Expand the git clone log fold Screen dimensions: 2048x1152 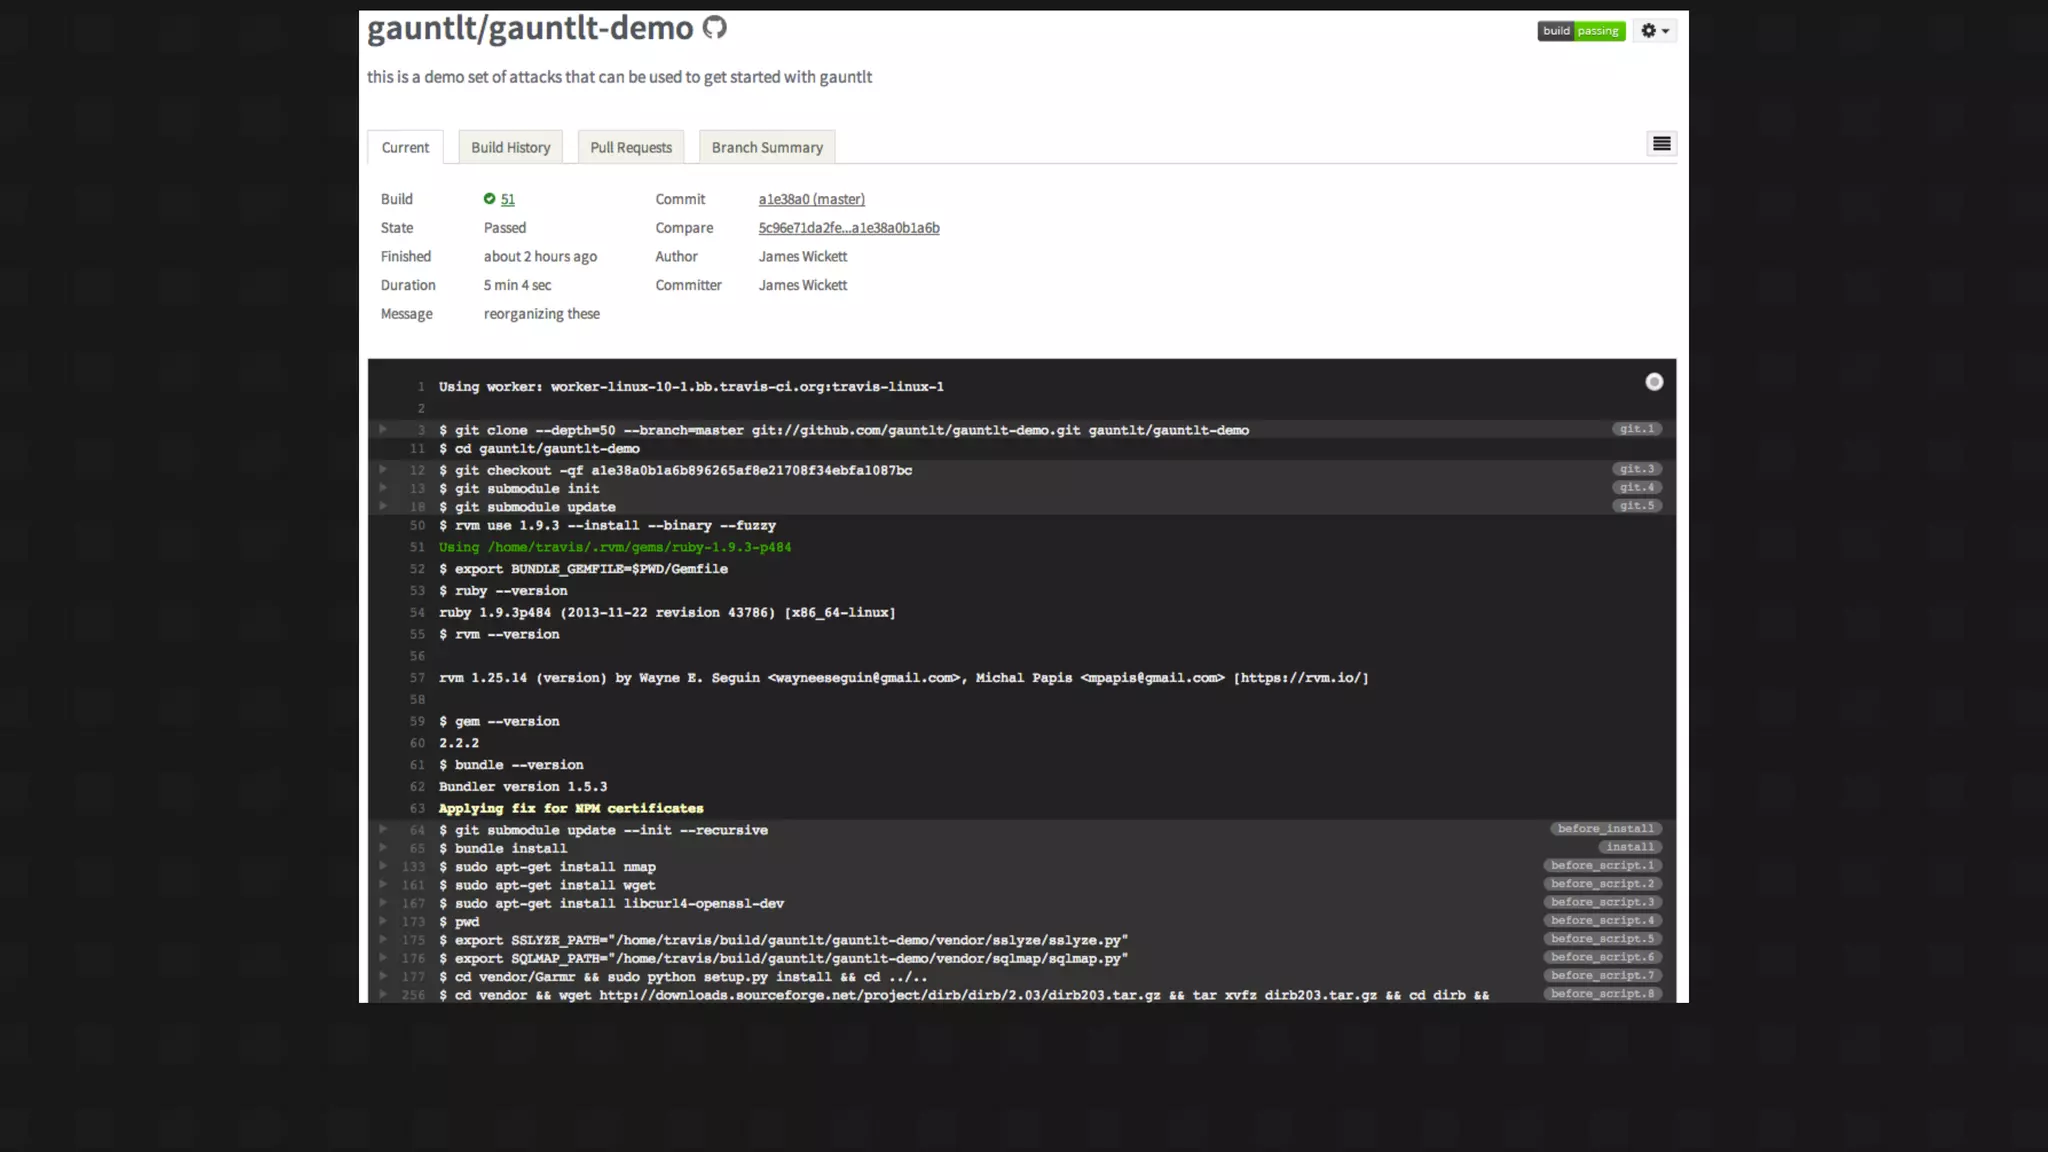click(x=383, y=429)
